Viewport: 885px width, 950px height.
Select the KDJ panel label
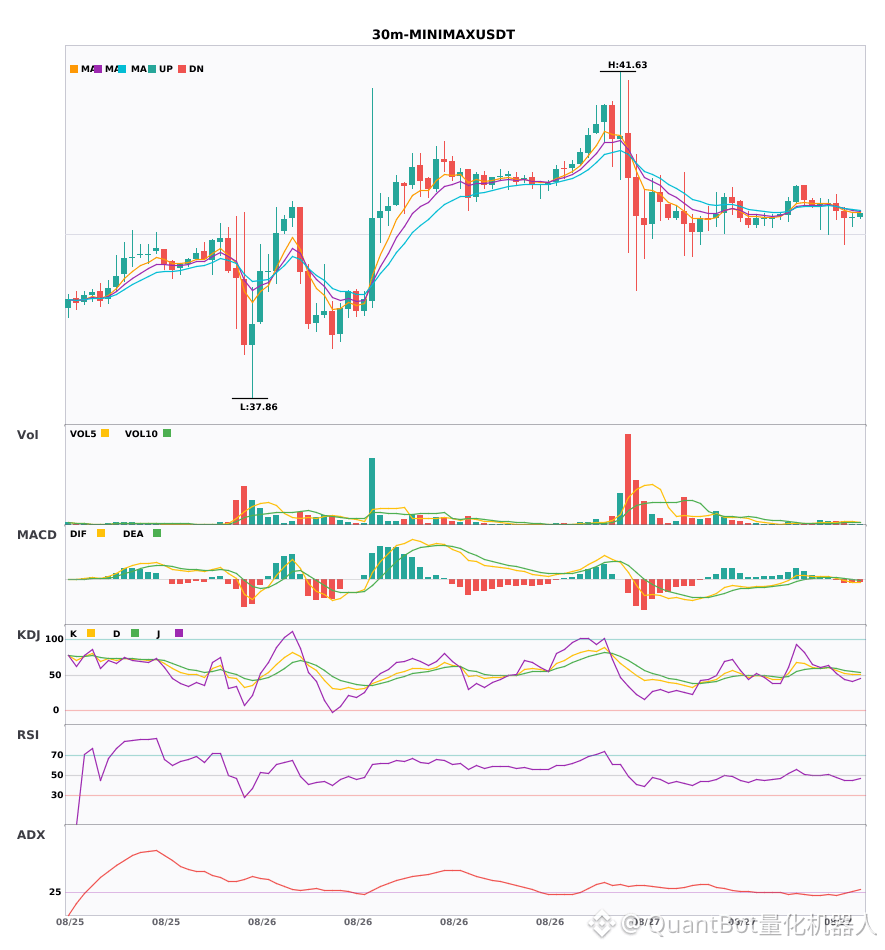coord(28,635)
